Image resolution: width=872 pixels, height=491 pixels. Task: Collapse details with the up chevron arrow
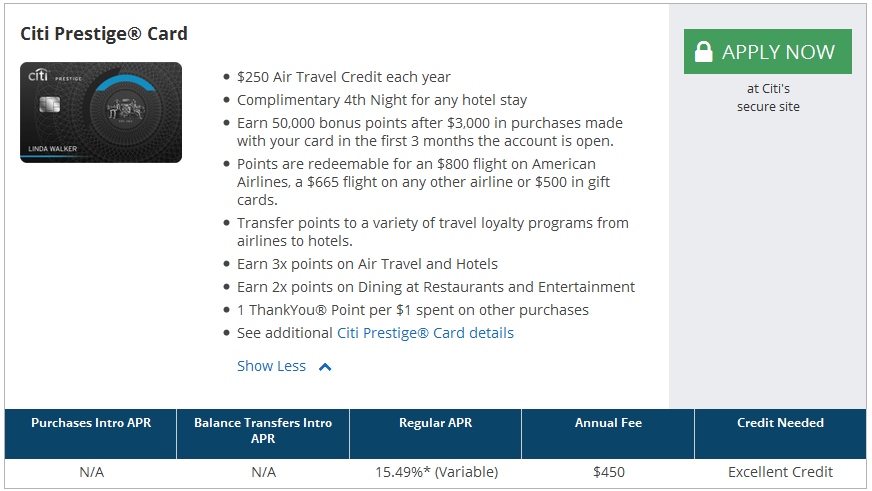click(325, 367)
